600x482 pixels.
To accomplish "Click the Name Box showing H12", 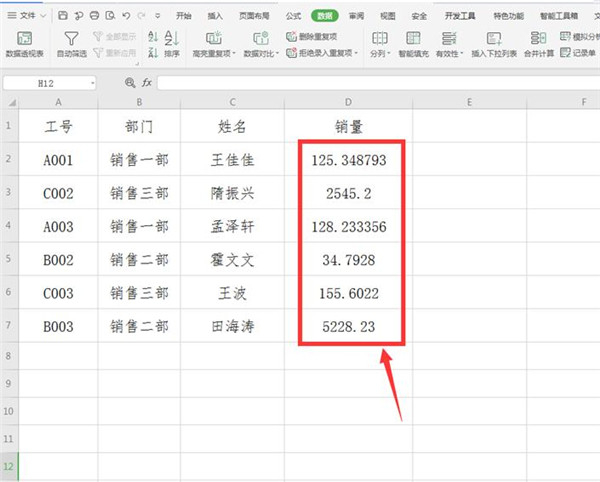I will [50, 83].
